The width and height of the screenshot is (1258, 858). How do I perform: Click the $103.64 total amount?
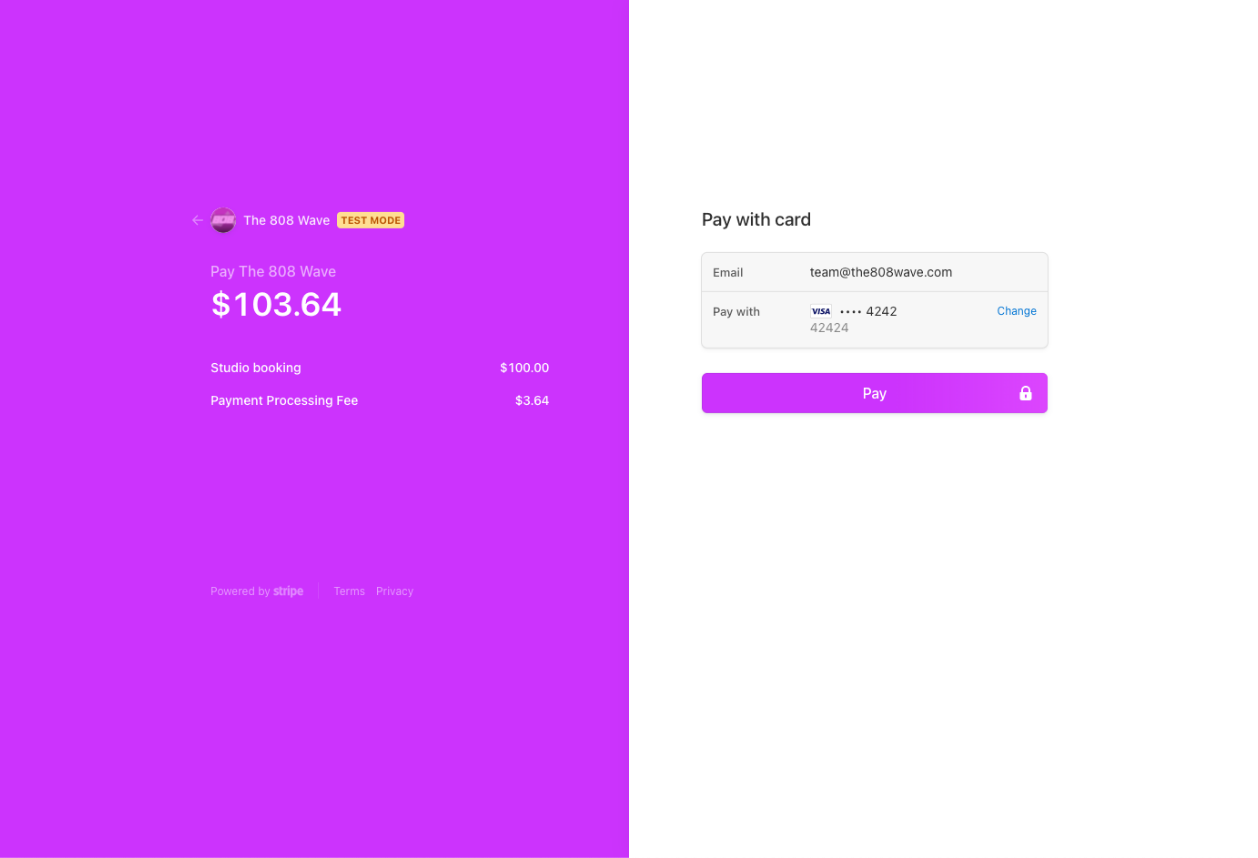276,304
